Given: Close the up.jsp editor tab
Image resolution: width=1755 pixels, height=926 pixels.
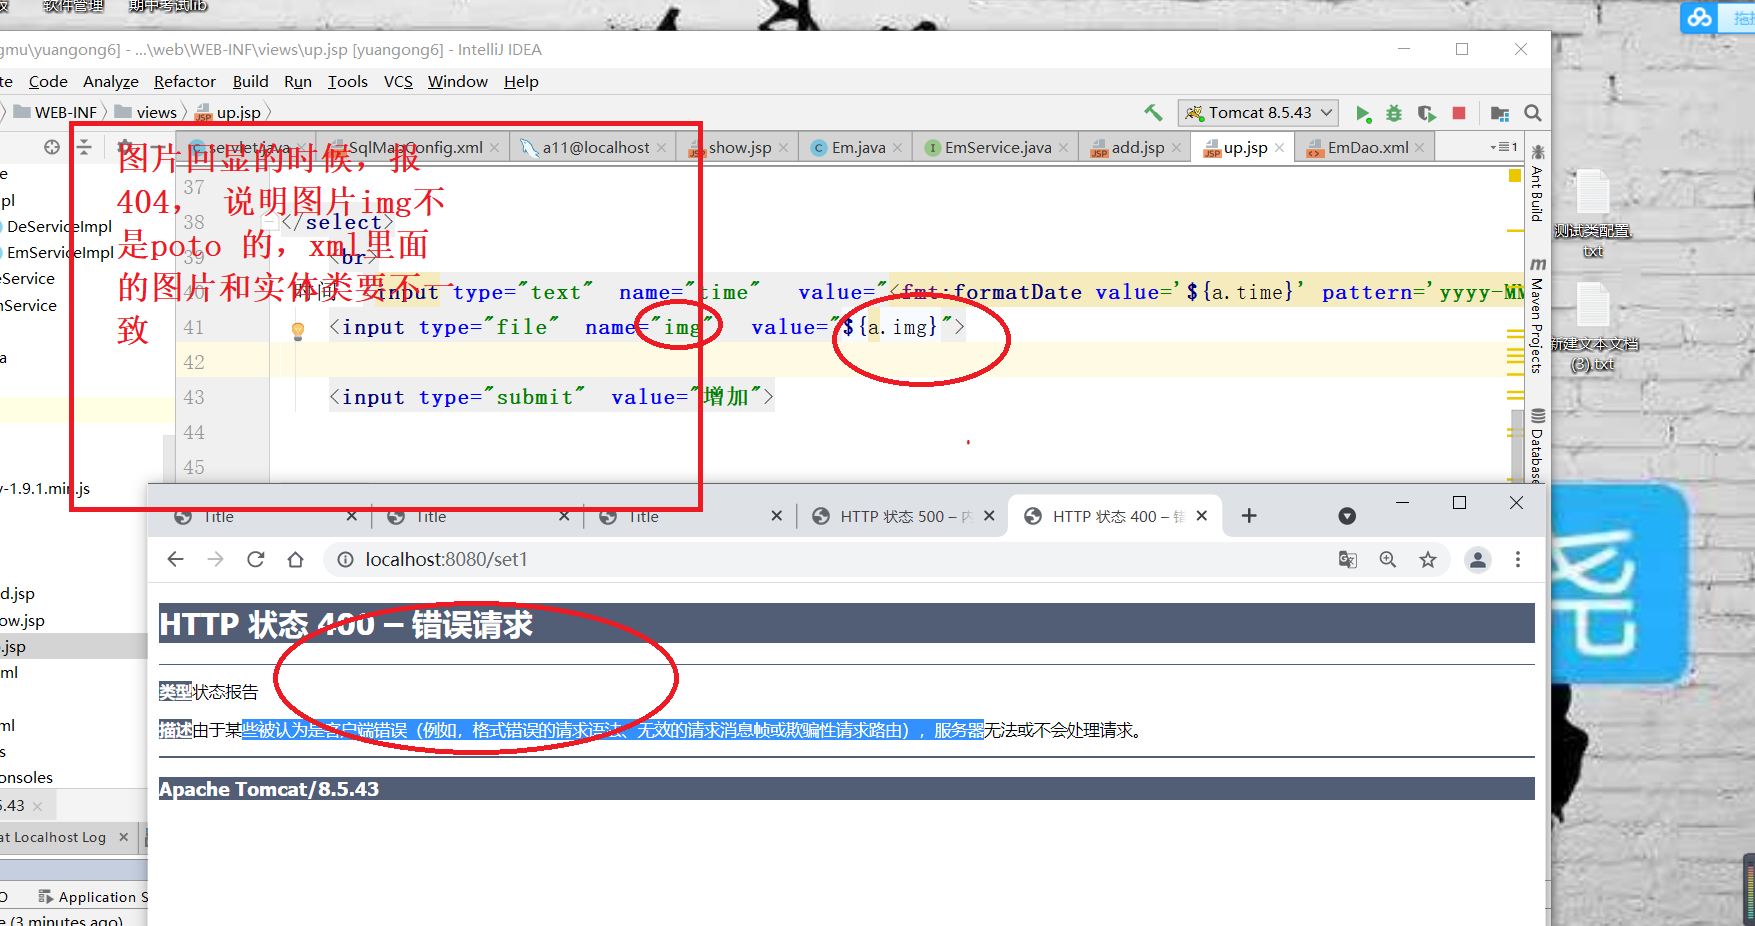Looking at the screenshot, I should tap(1279, 148).
